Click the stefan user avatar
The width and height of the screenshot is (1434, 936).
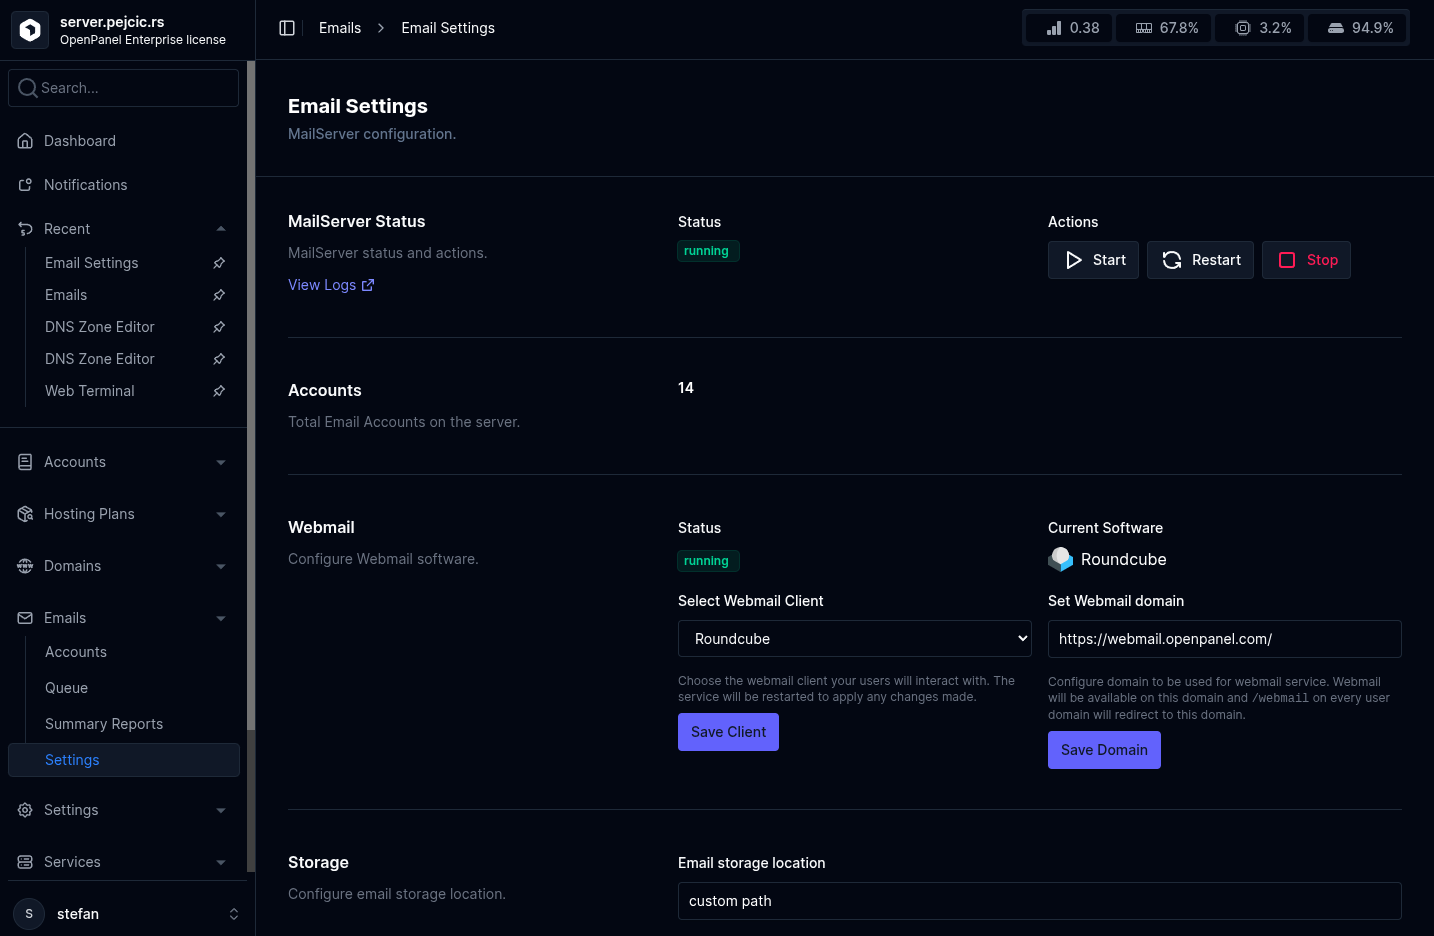click(x=29, y=914)
